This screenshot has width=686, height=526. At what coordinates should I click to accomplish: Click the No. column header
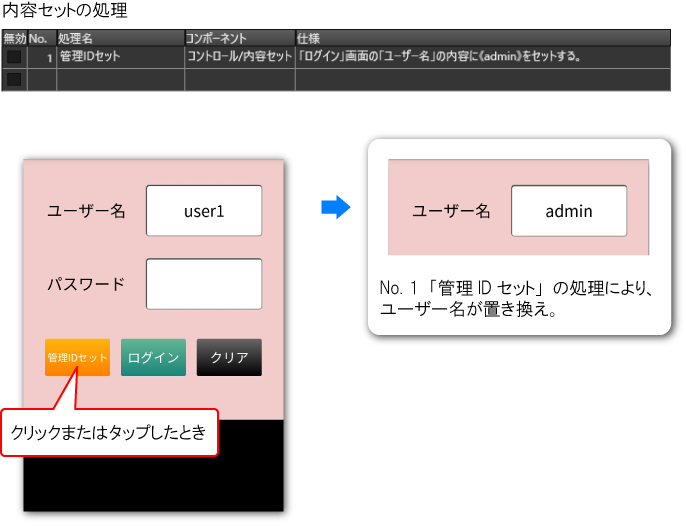pos(42,39)
